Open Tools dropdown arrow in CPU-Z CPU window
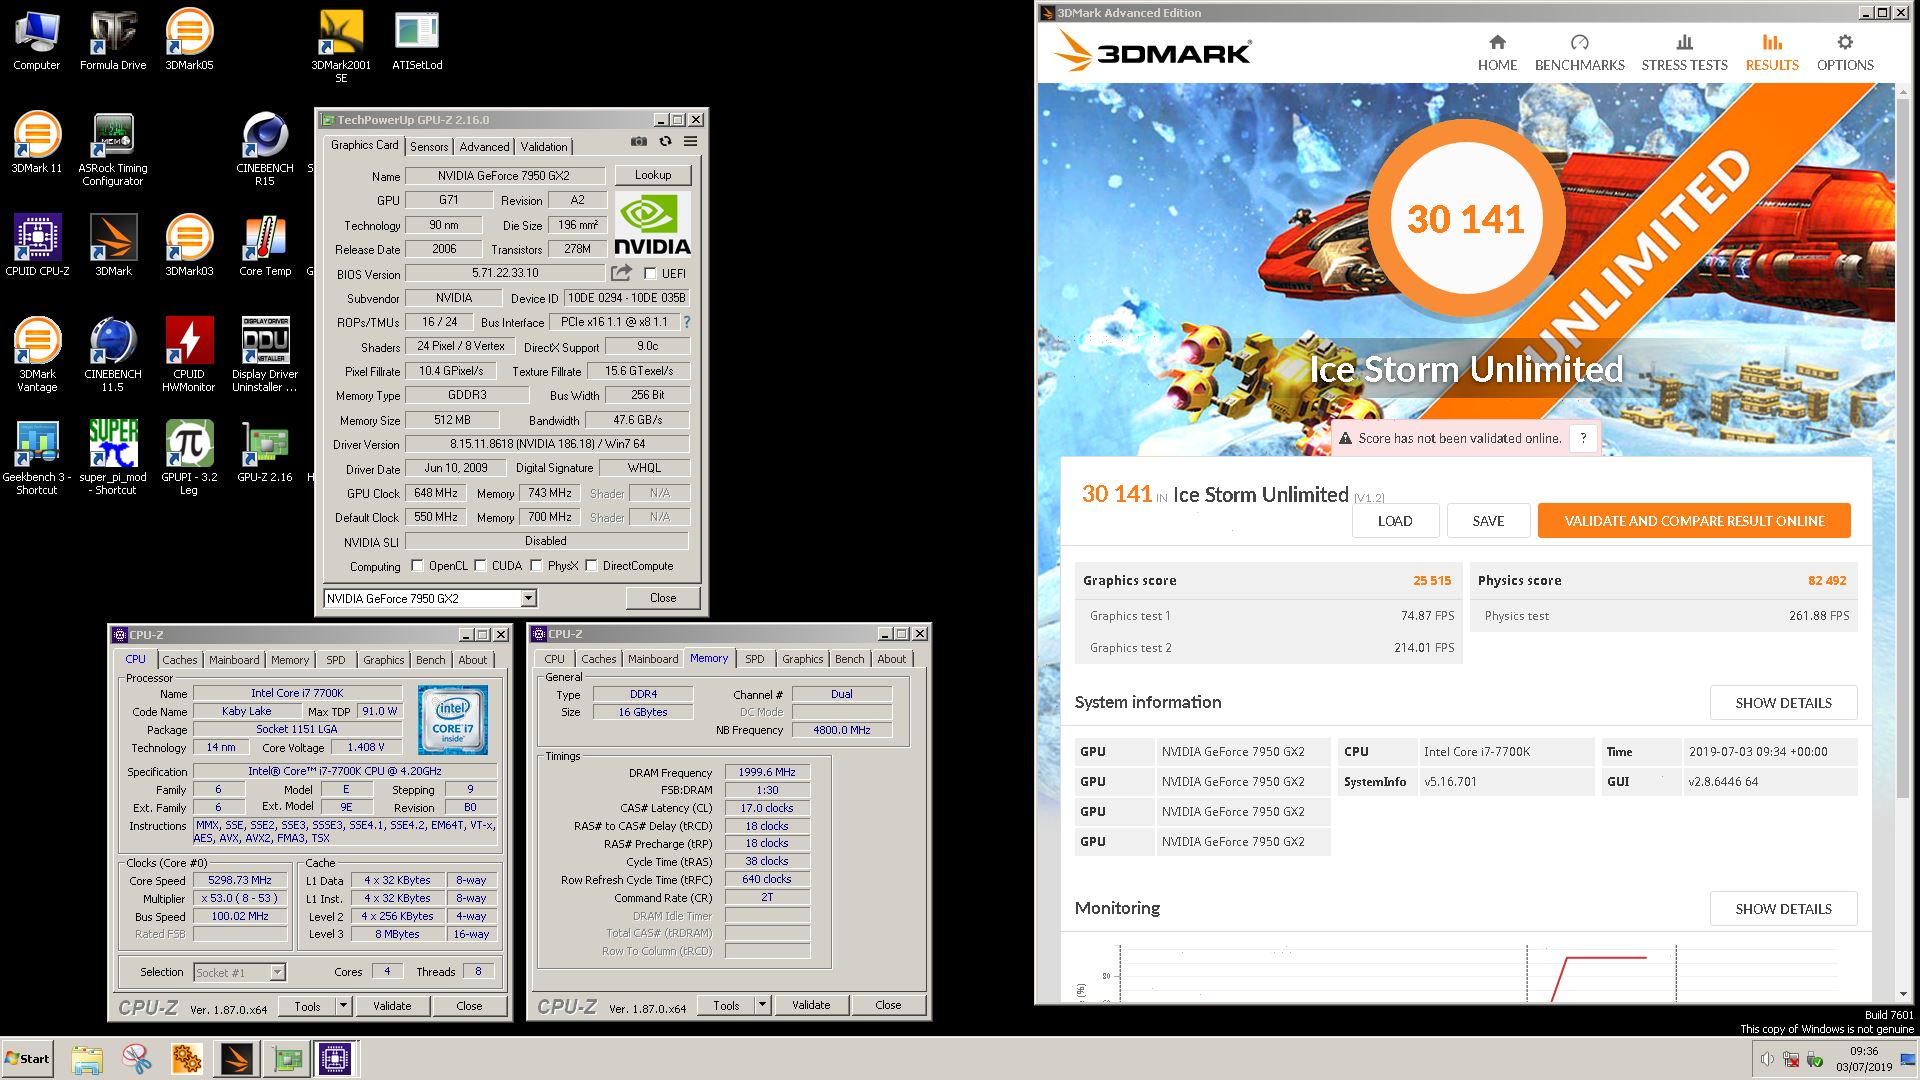The width and height of the screenshot is (1920, 1080). [343, 1006]
